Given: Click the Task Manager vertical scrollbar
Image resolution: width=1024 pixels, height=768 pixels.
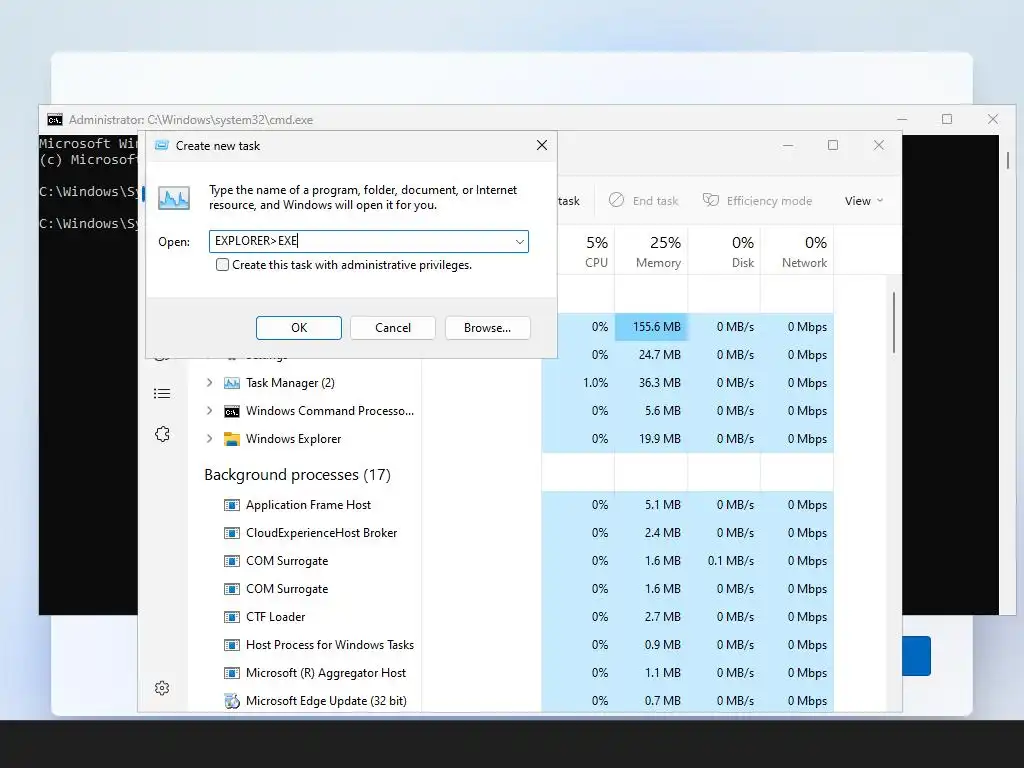Looking at the screenshot, I should click(x=893, y=323).
